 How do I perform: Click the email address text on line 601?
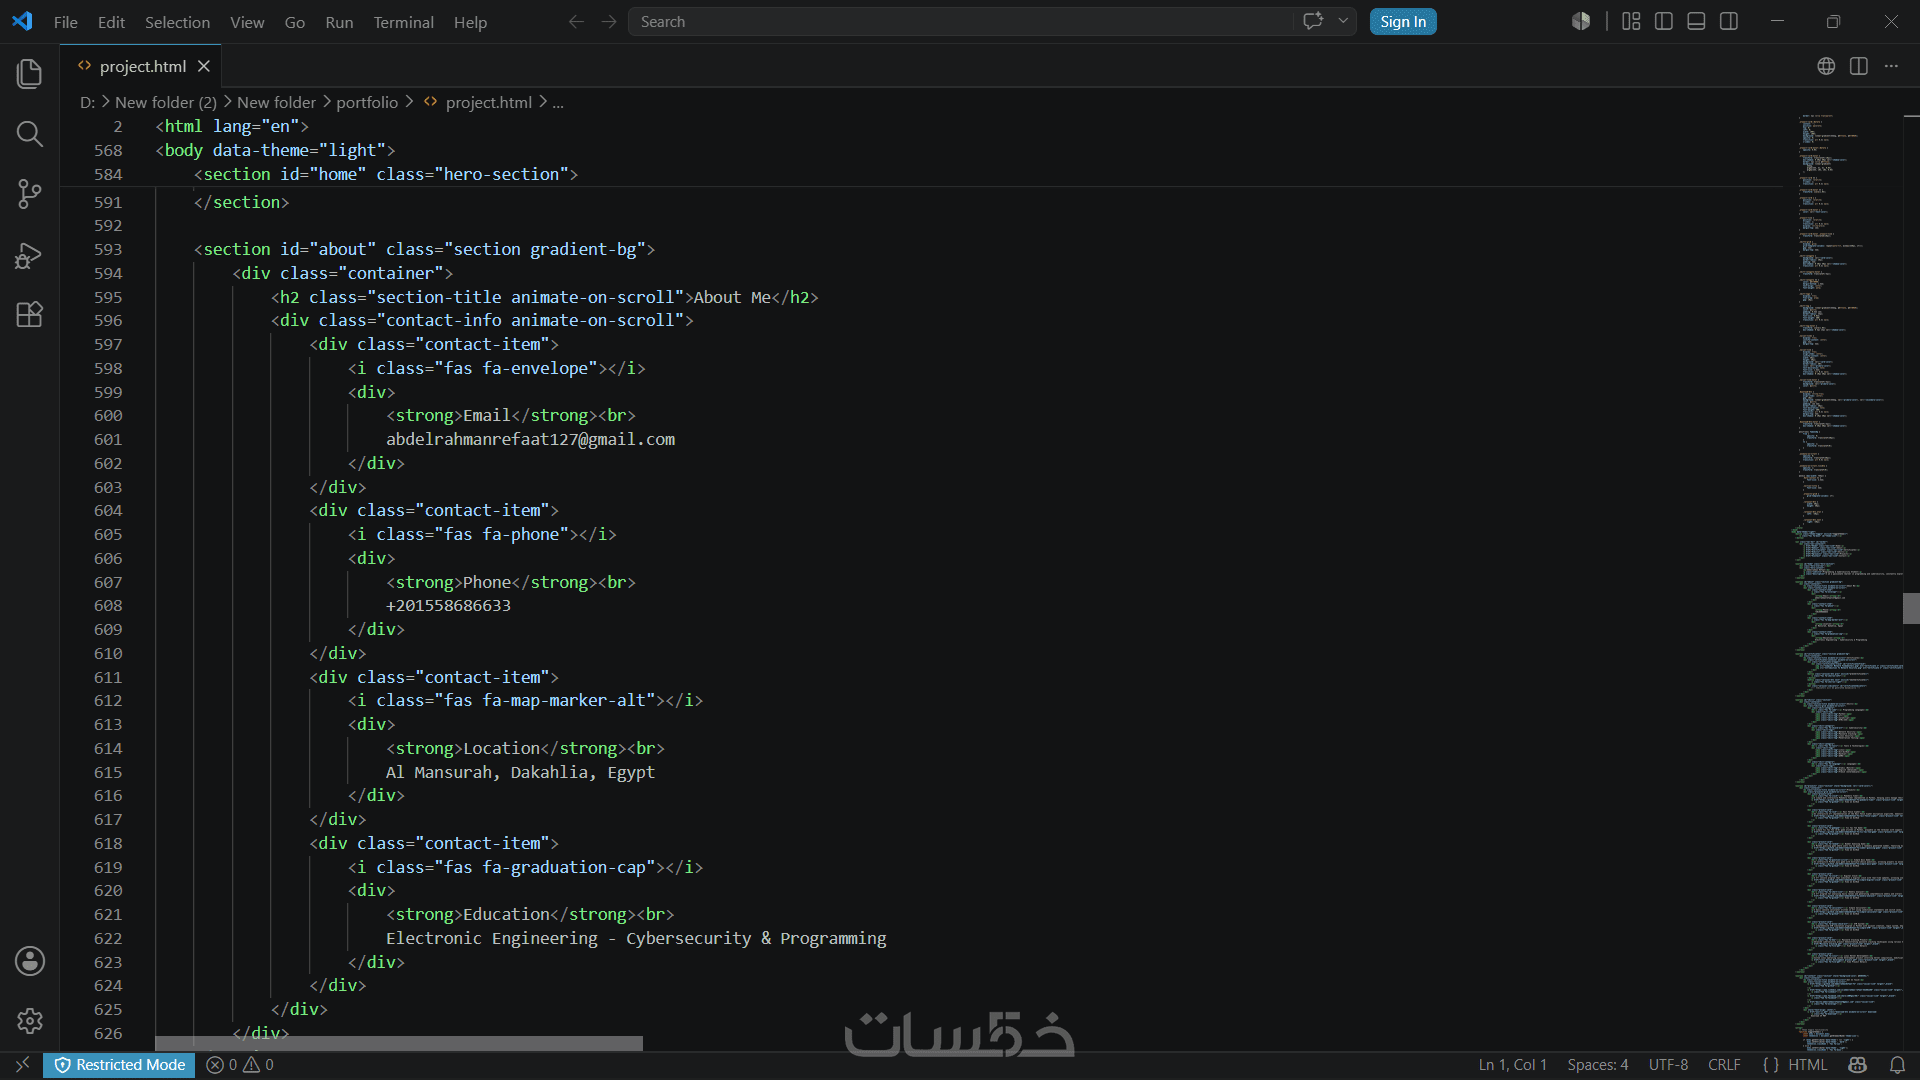(x=530, y=439)
